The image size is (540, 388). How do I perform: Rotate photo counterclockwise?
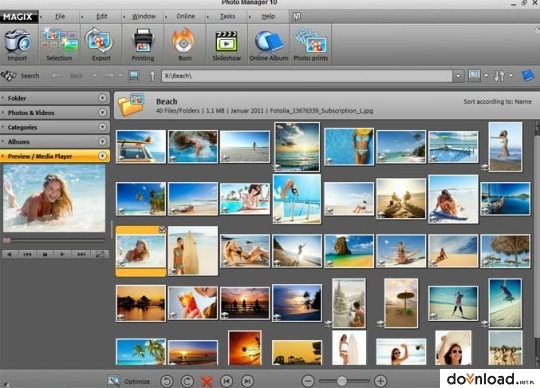click(x=167, y=381)
